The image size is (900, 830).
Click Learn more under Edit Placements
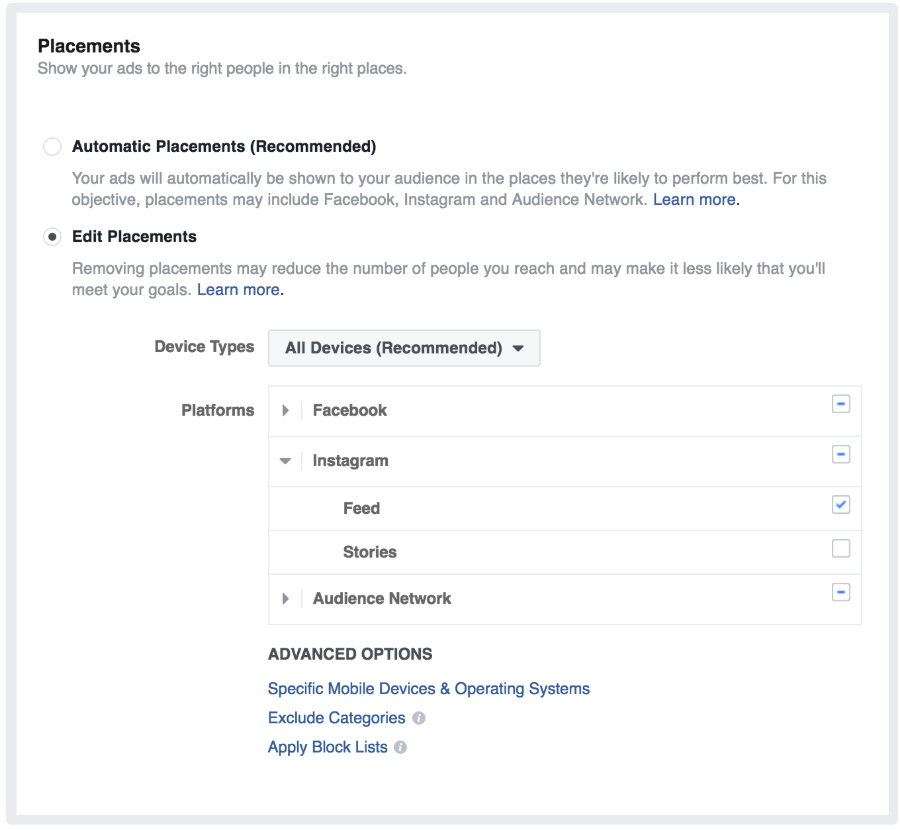[x=238, y=289]
